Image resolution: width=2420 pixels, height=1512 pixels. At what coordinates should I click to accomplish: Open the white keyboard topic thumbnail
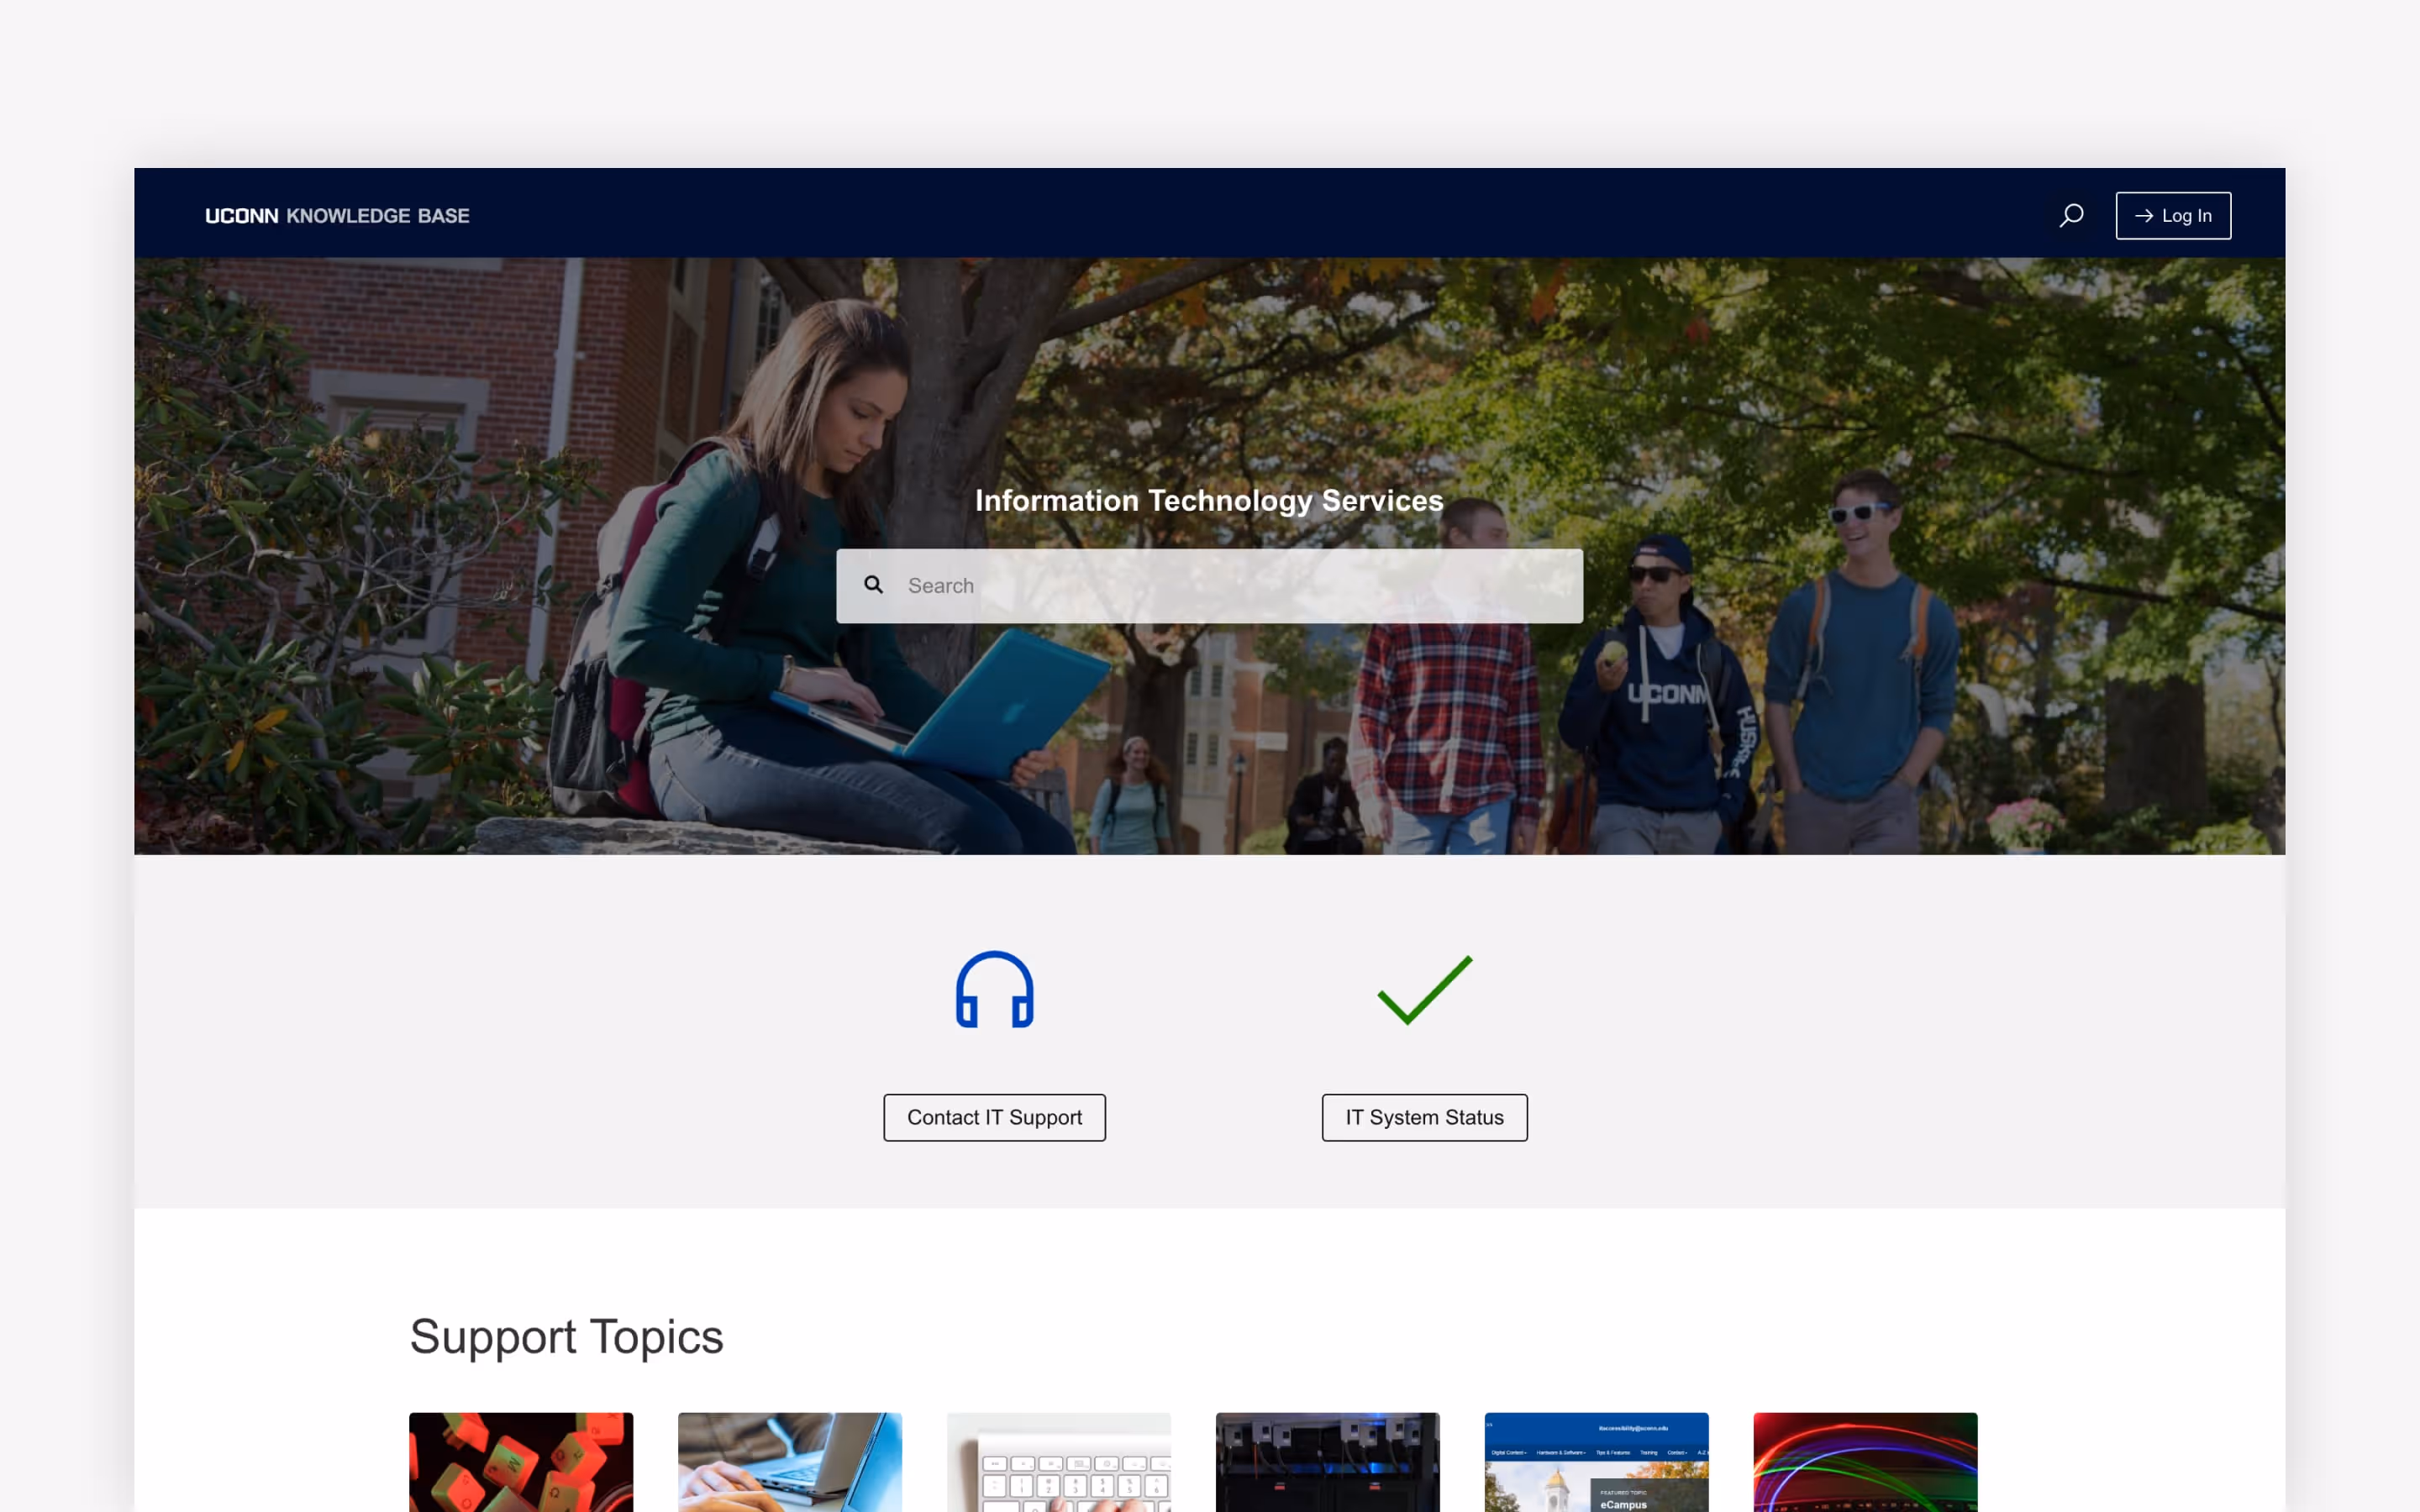pyautogui.click(x=1058, y=1461)
